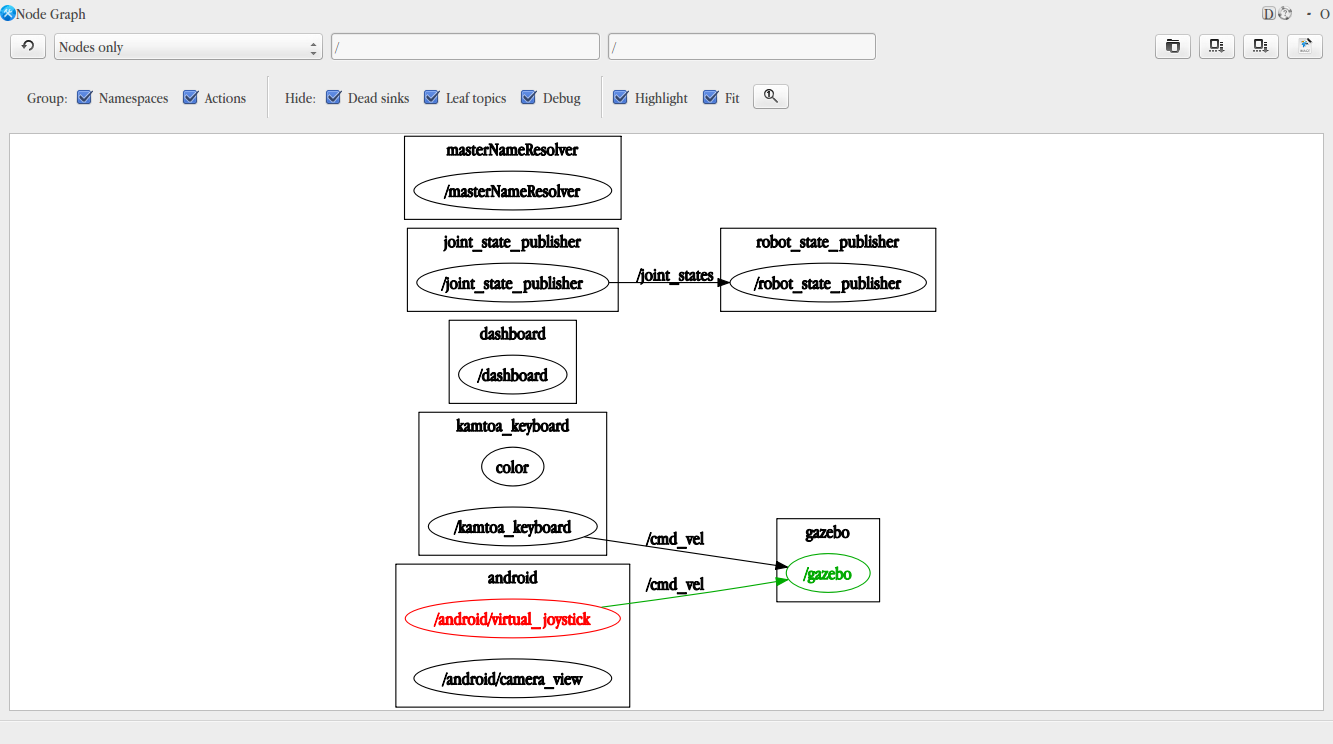This screenshot has height=744, width=1333.
Task: Disable the Highlight checkbox
Action: (620, 97)
